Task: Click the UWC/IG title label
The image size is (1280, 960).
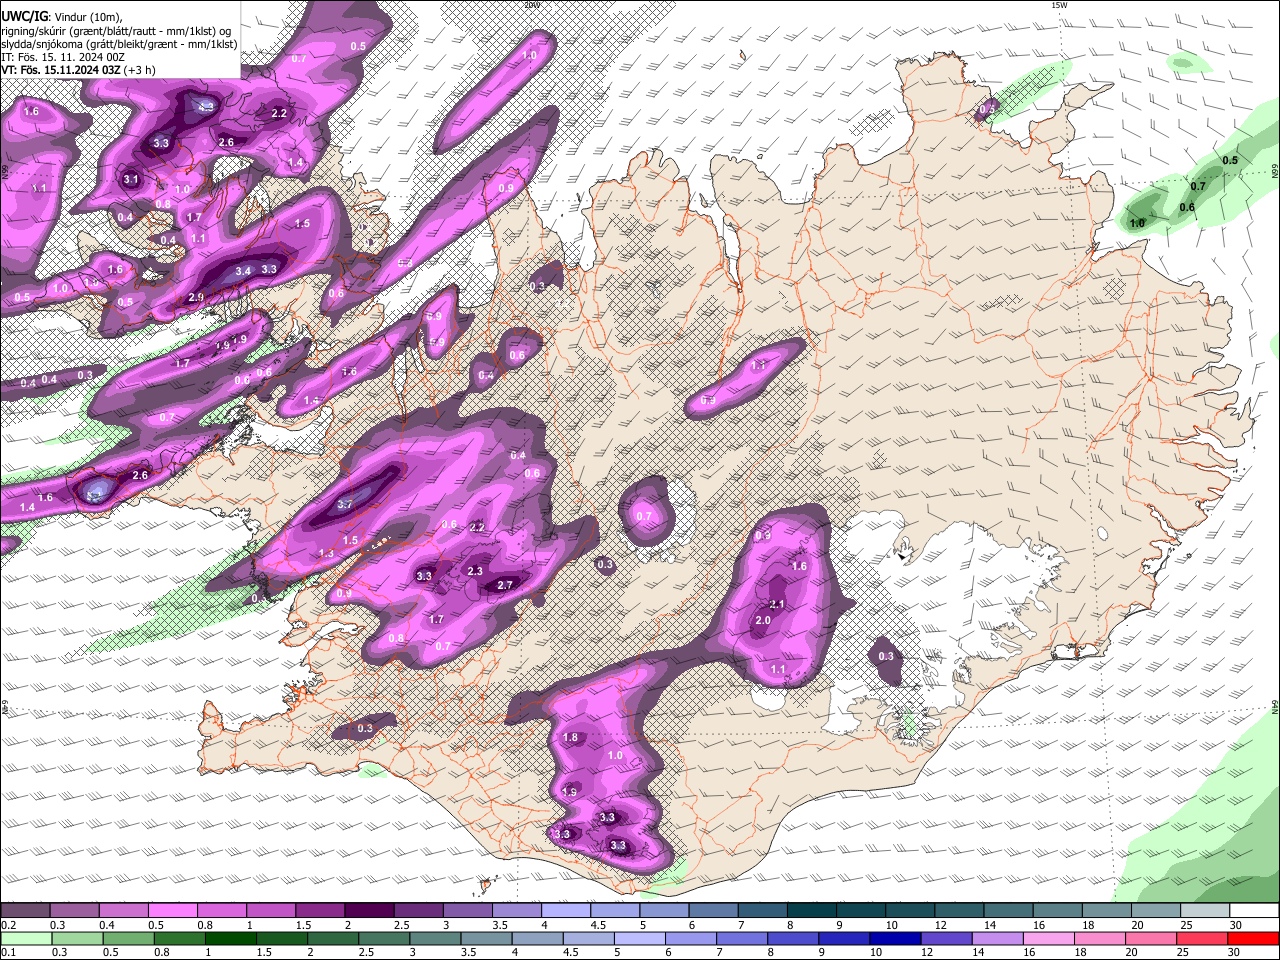Action: [24, 17]
